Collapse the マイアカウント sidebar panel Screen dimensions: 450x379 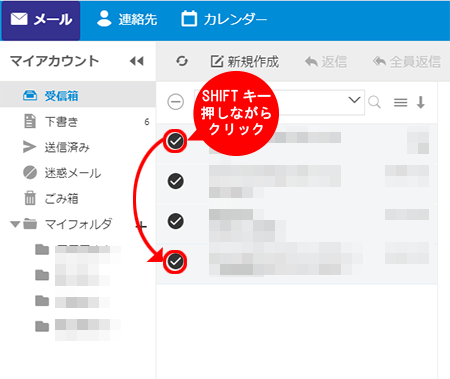coord(137,61)
